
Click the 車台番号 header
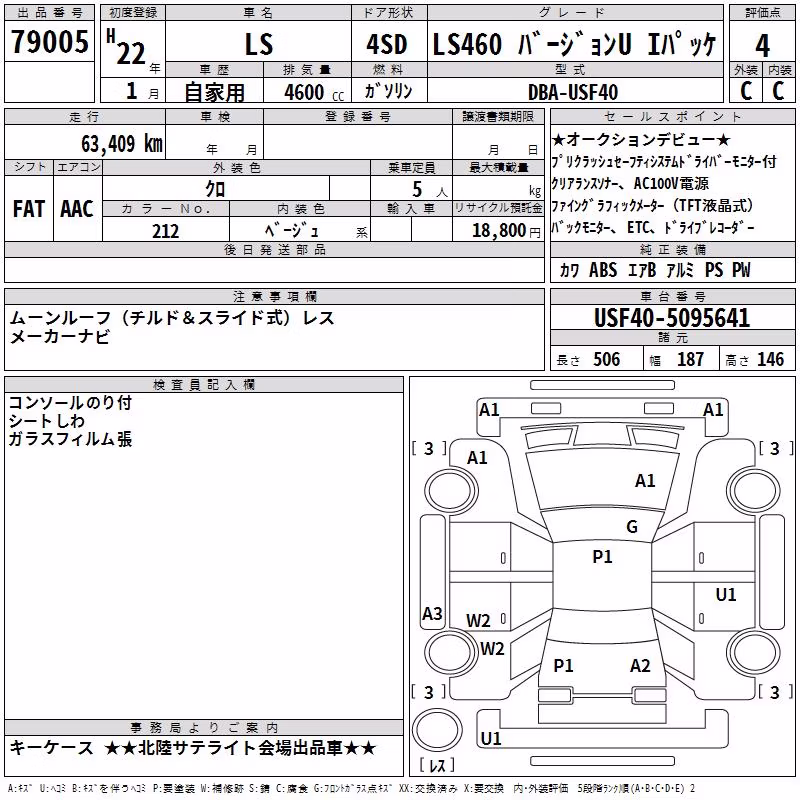click(x=672, y=296)
